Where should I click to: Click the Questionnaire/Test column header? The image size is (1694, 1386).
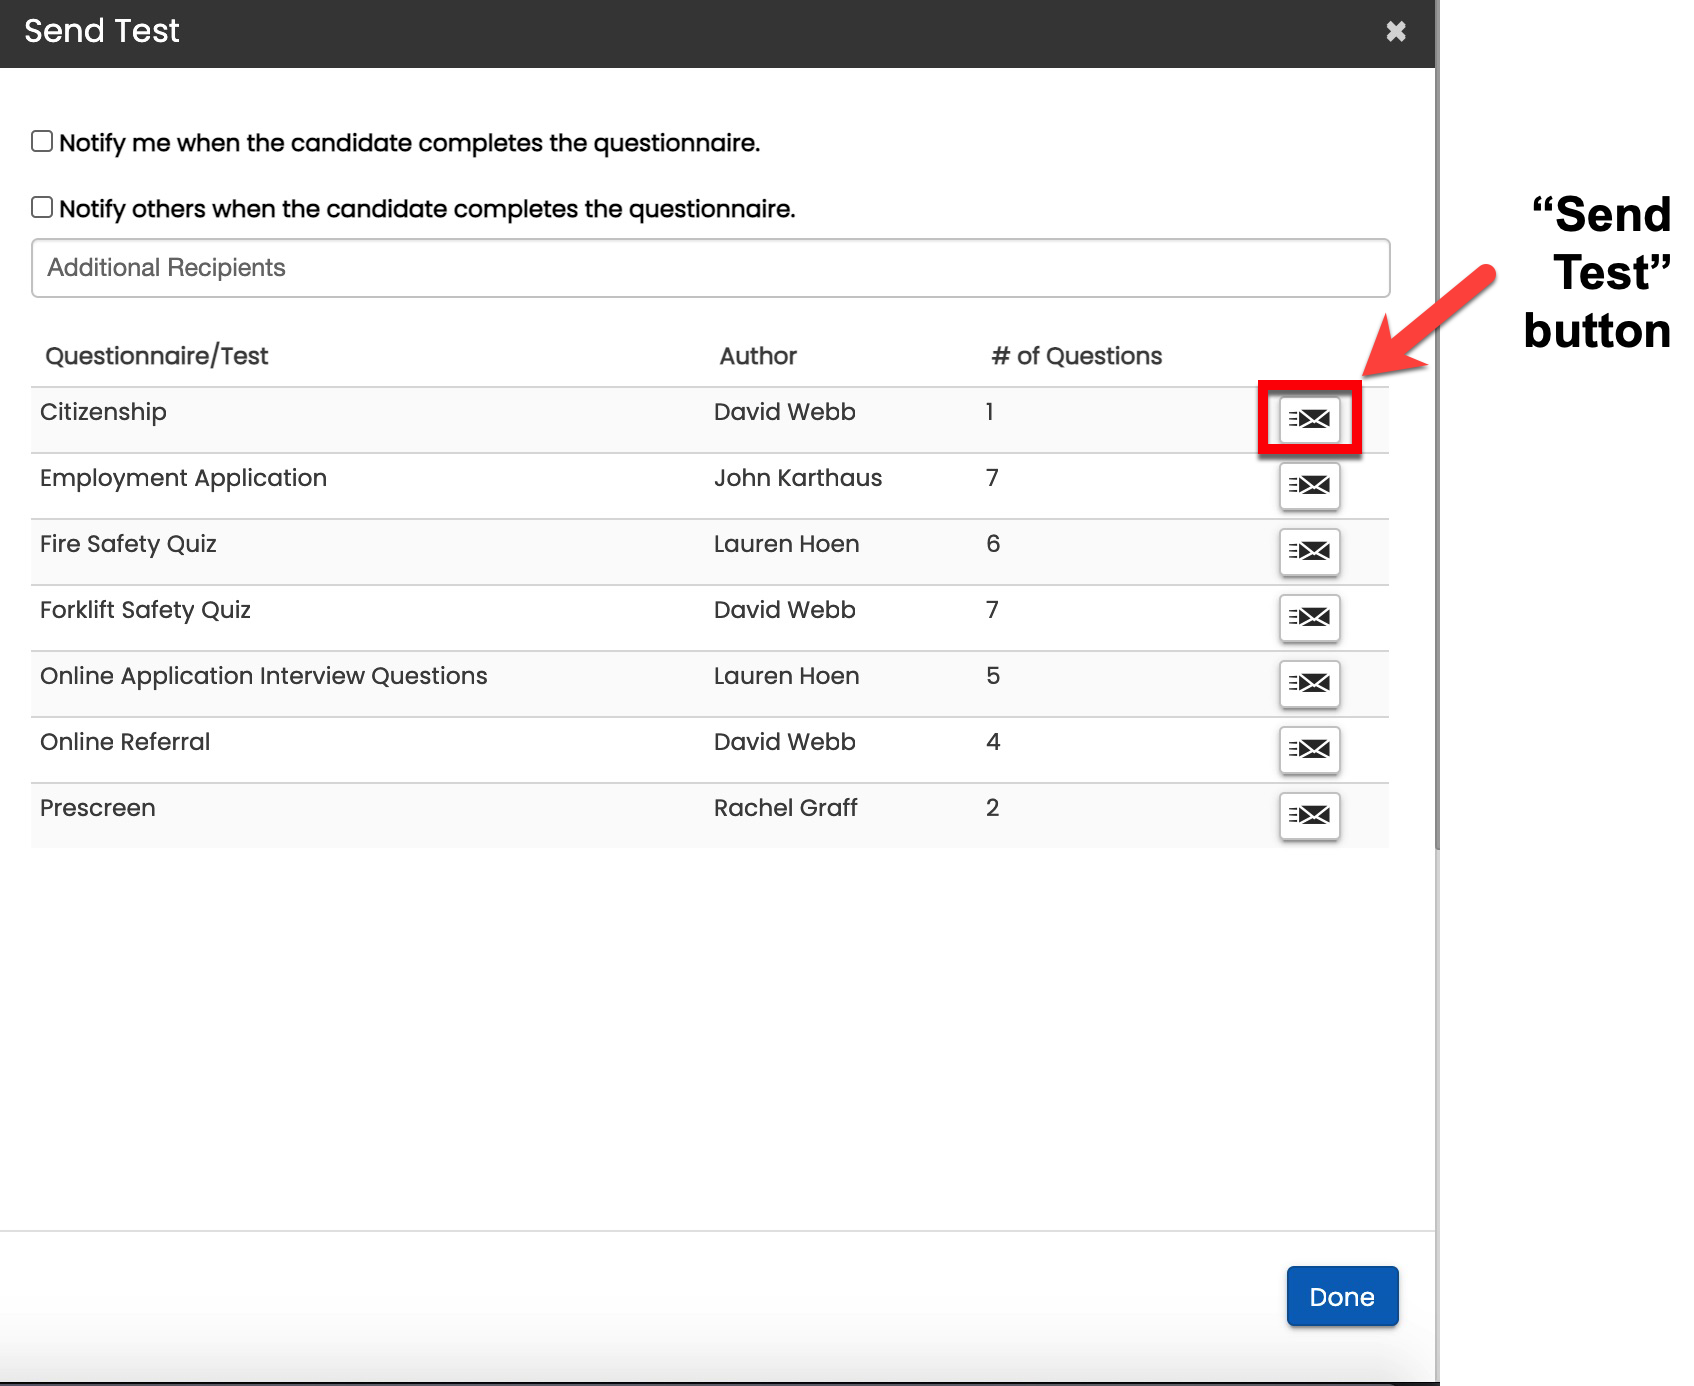[157, 356]
